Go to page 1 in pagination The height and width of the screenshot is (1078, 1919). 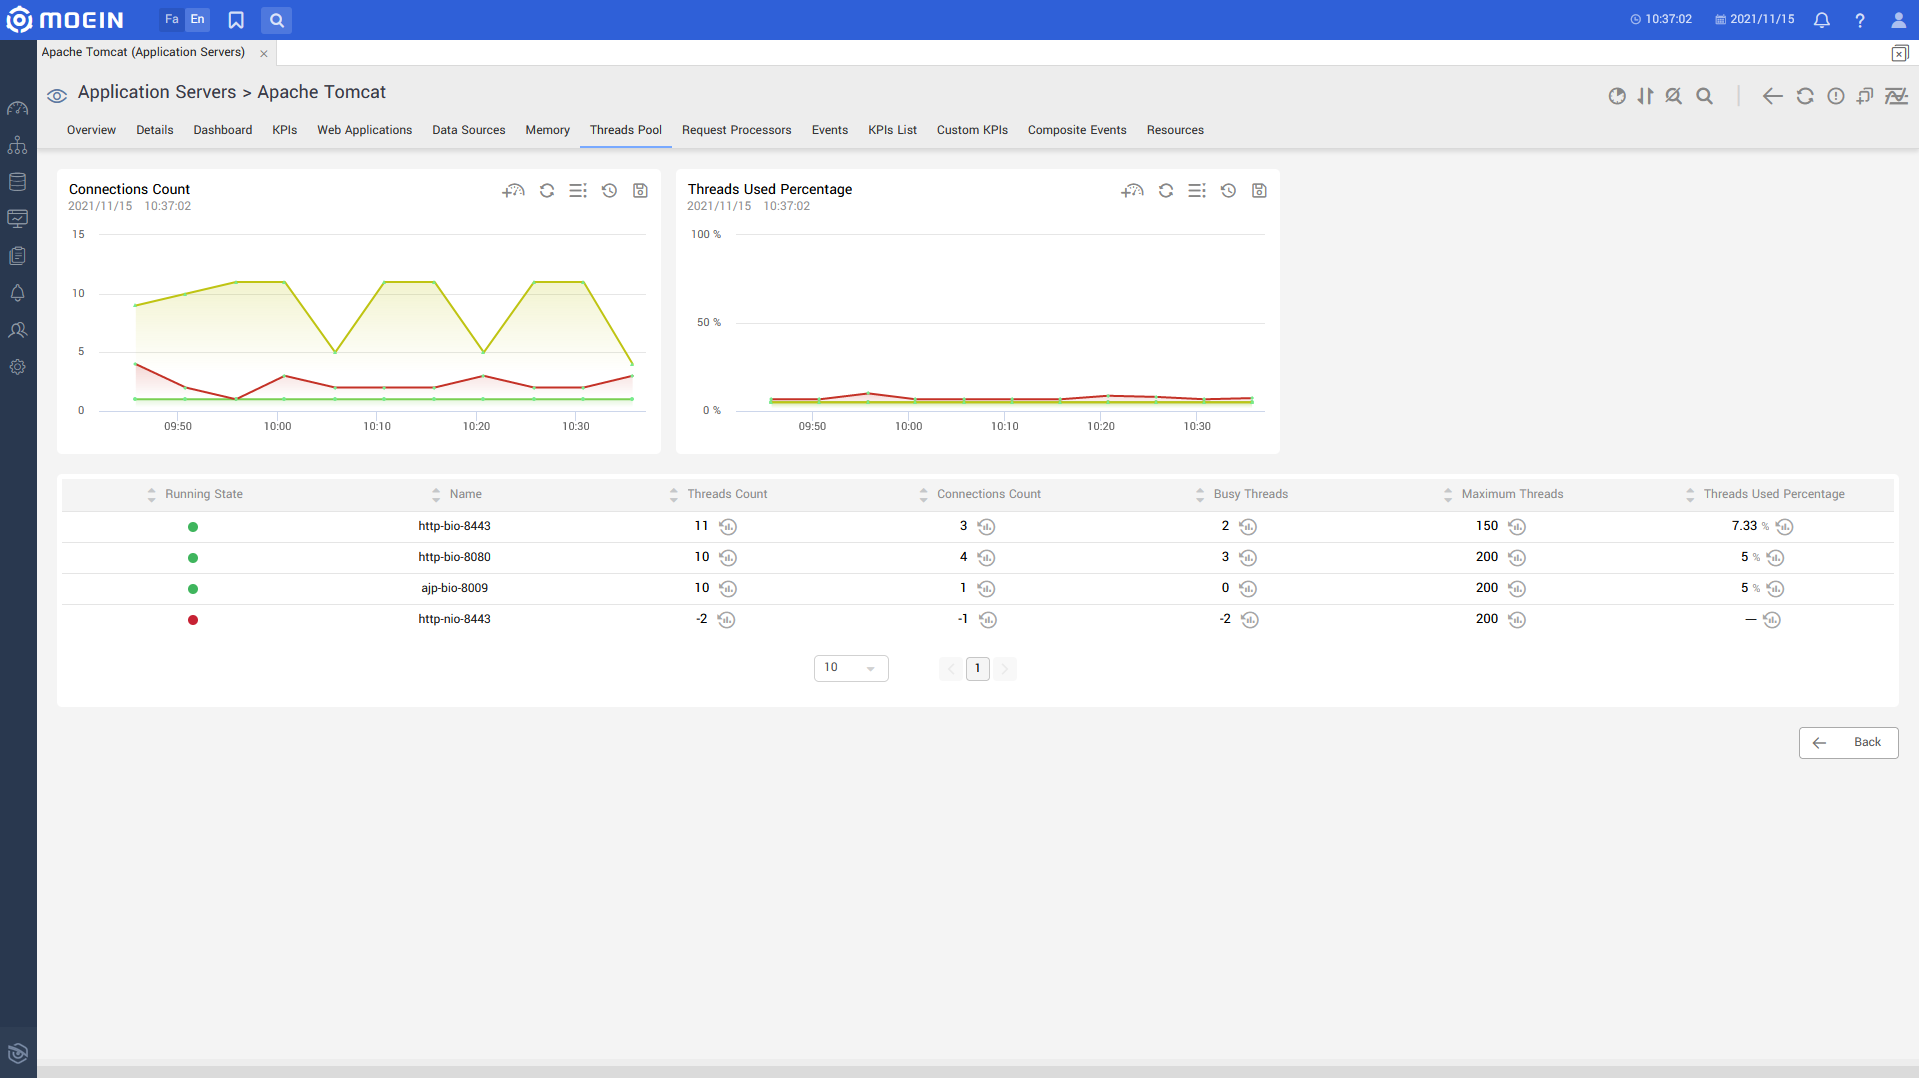pos(978,669)
